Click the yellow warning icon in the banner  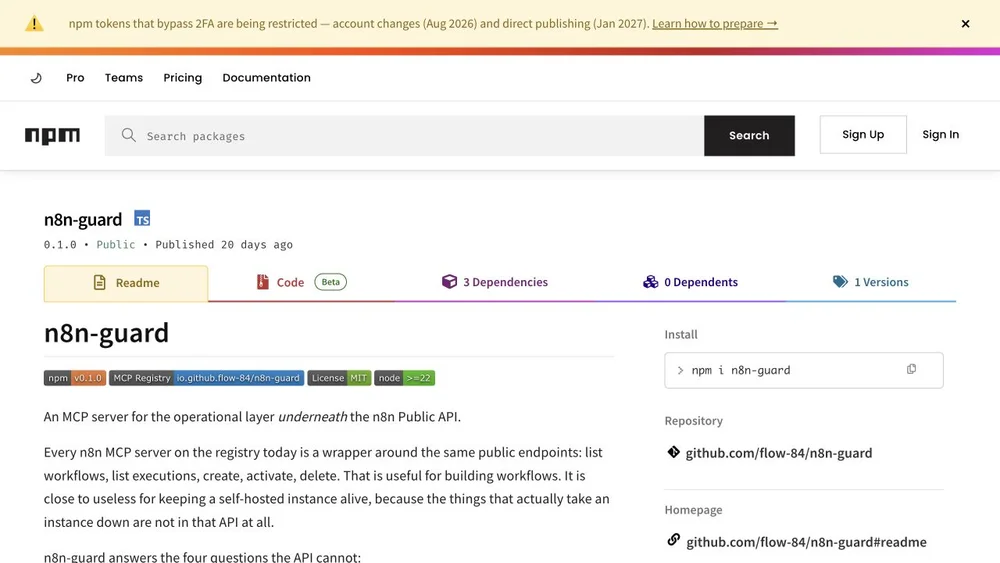[34, 24]
